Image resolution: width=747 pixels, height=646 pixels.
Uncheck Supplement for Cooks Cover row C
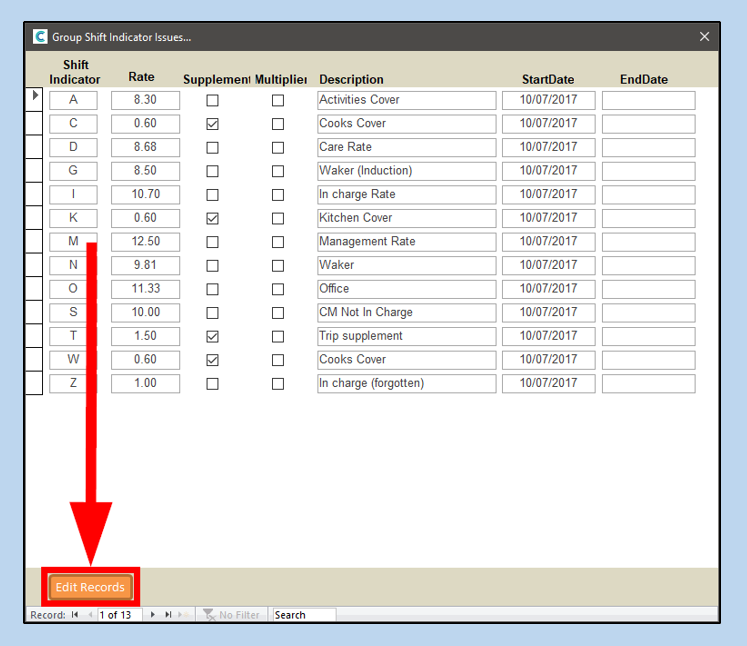212,124
